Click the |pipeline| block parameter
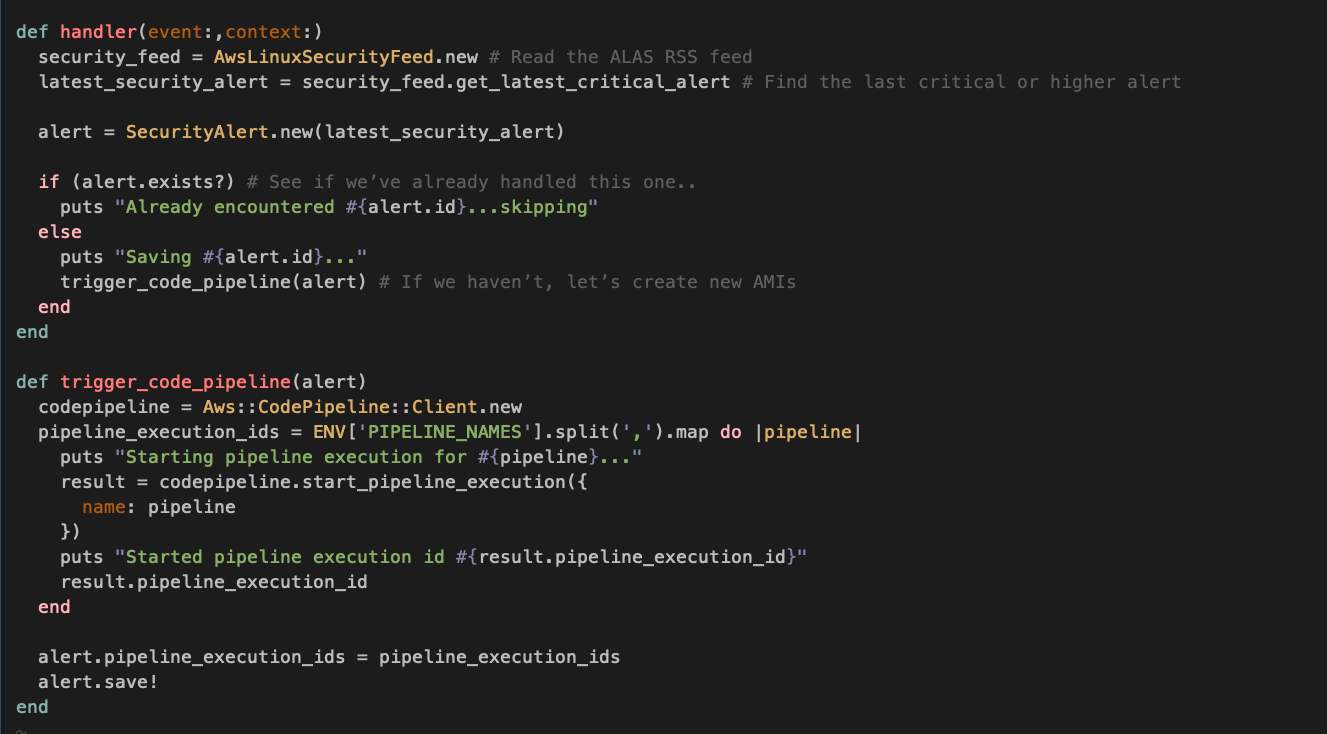The height and width of the screenshot is (734, 1327). [x=812, y=432]
